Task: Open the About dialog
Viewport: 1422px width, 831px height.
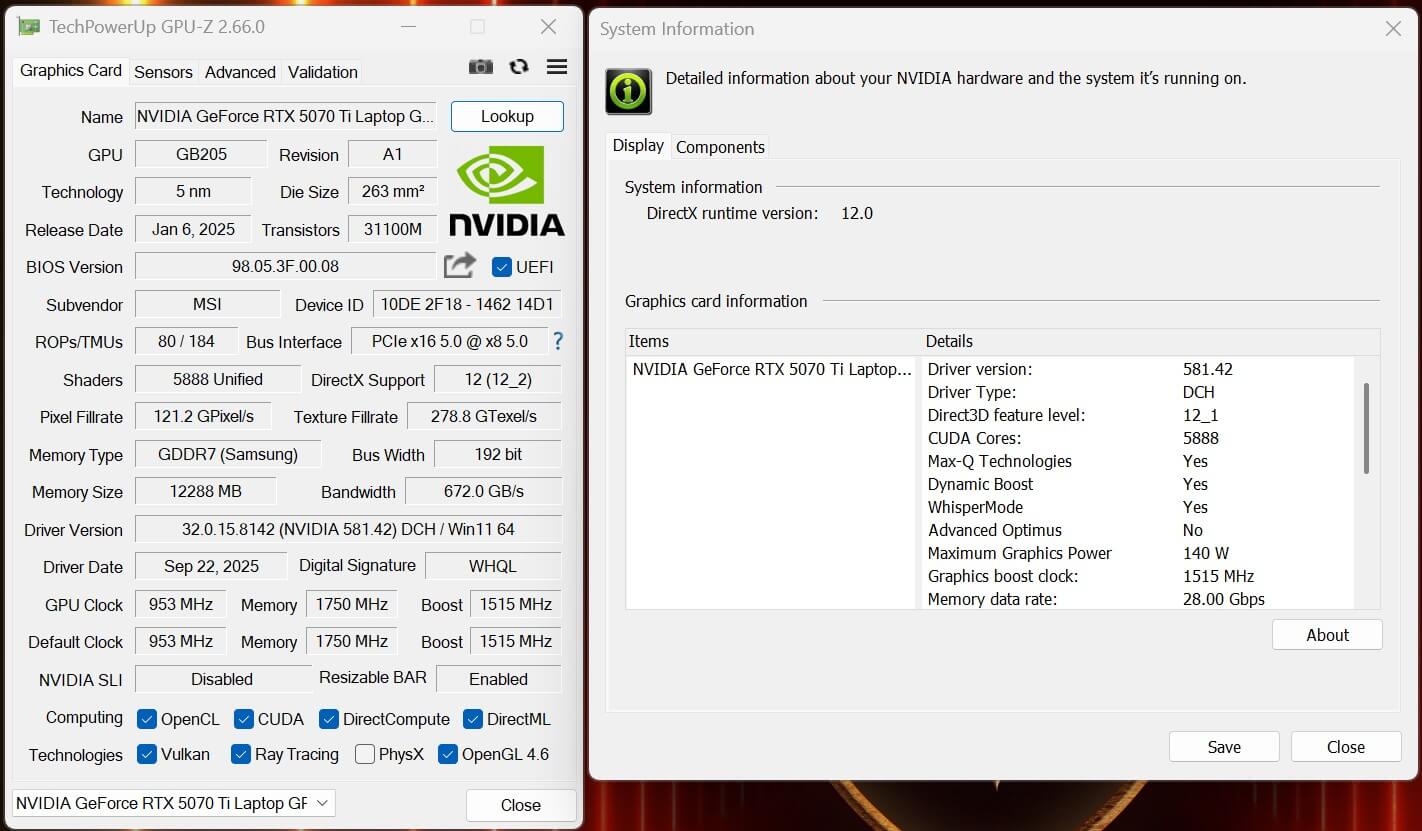Action: [1326, 634]
